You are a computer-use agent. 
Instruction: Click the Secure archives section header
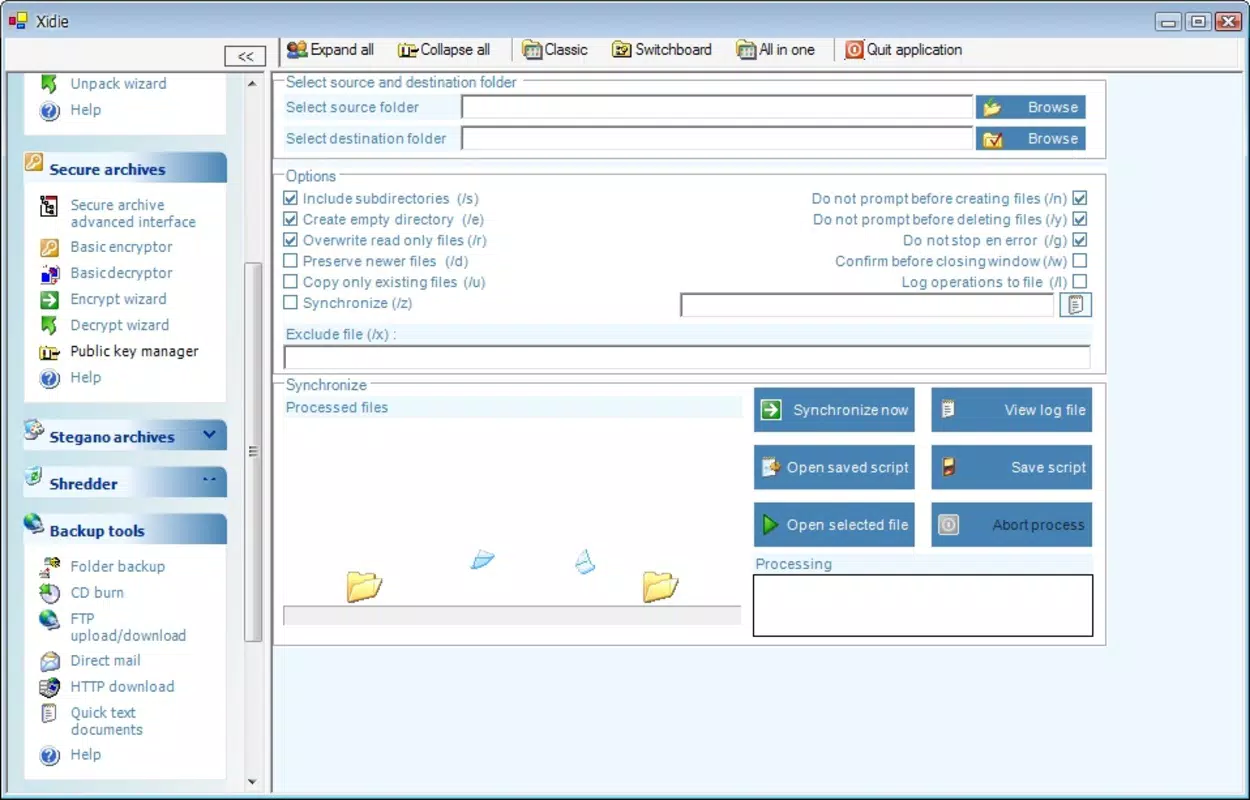point(125,168)
